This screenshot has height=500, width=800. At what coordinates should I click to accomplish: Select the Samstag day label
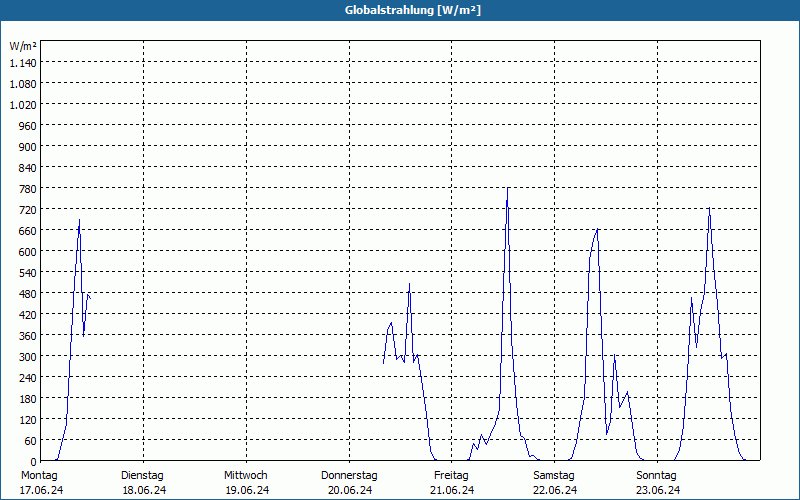[554, 476]
